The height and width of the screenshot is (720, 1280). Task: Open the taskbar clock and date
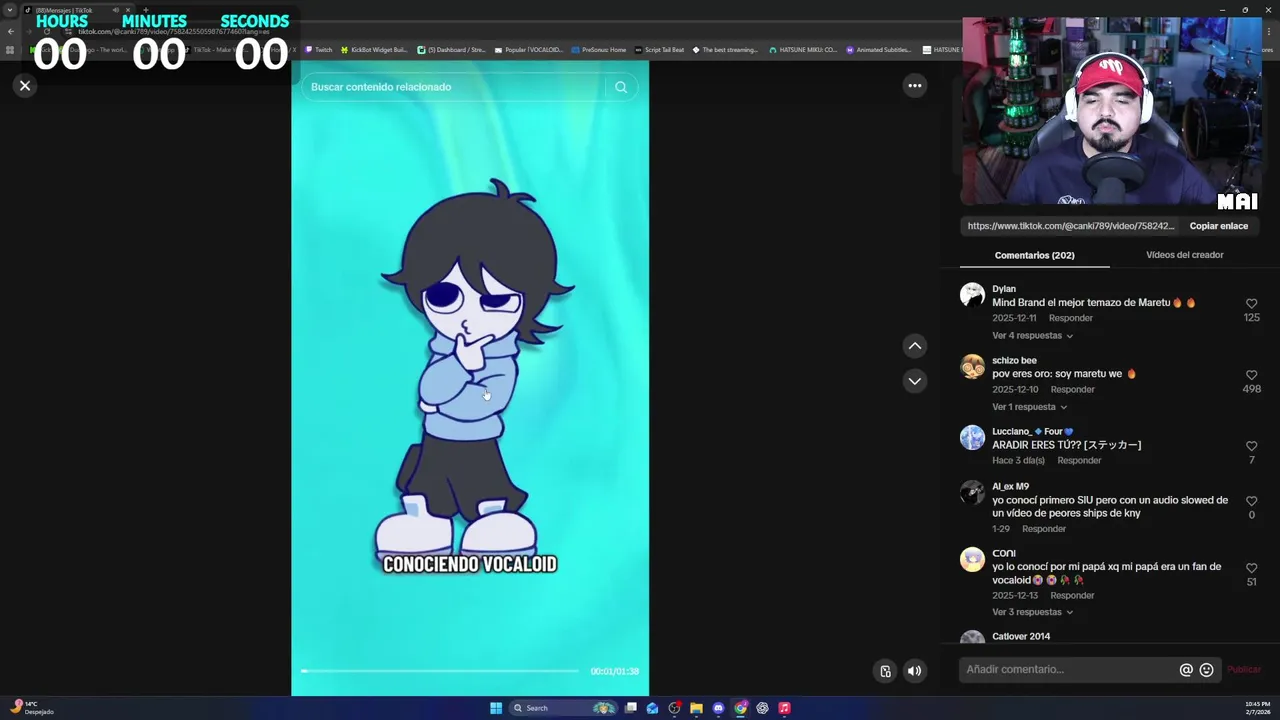tap(1258, 708)
